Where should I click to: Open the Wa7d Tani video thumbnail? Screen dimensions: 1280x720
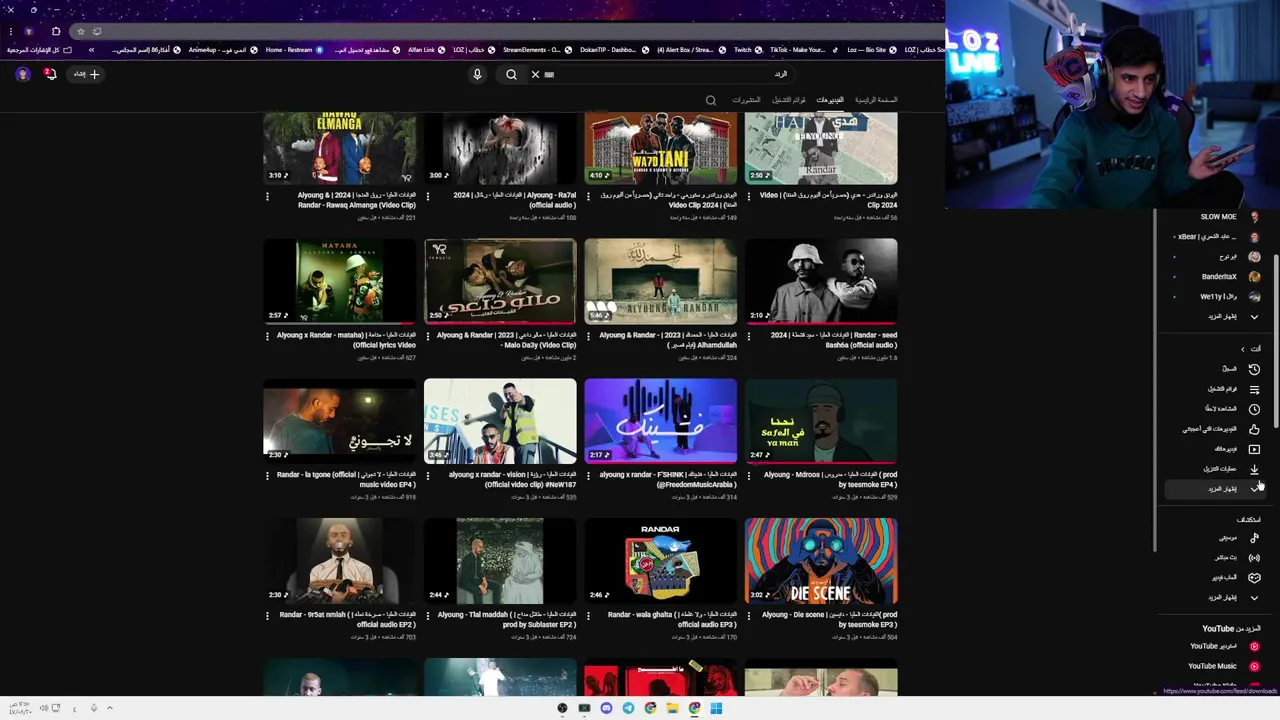661,148
